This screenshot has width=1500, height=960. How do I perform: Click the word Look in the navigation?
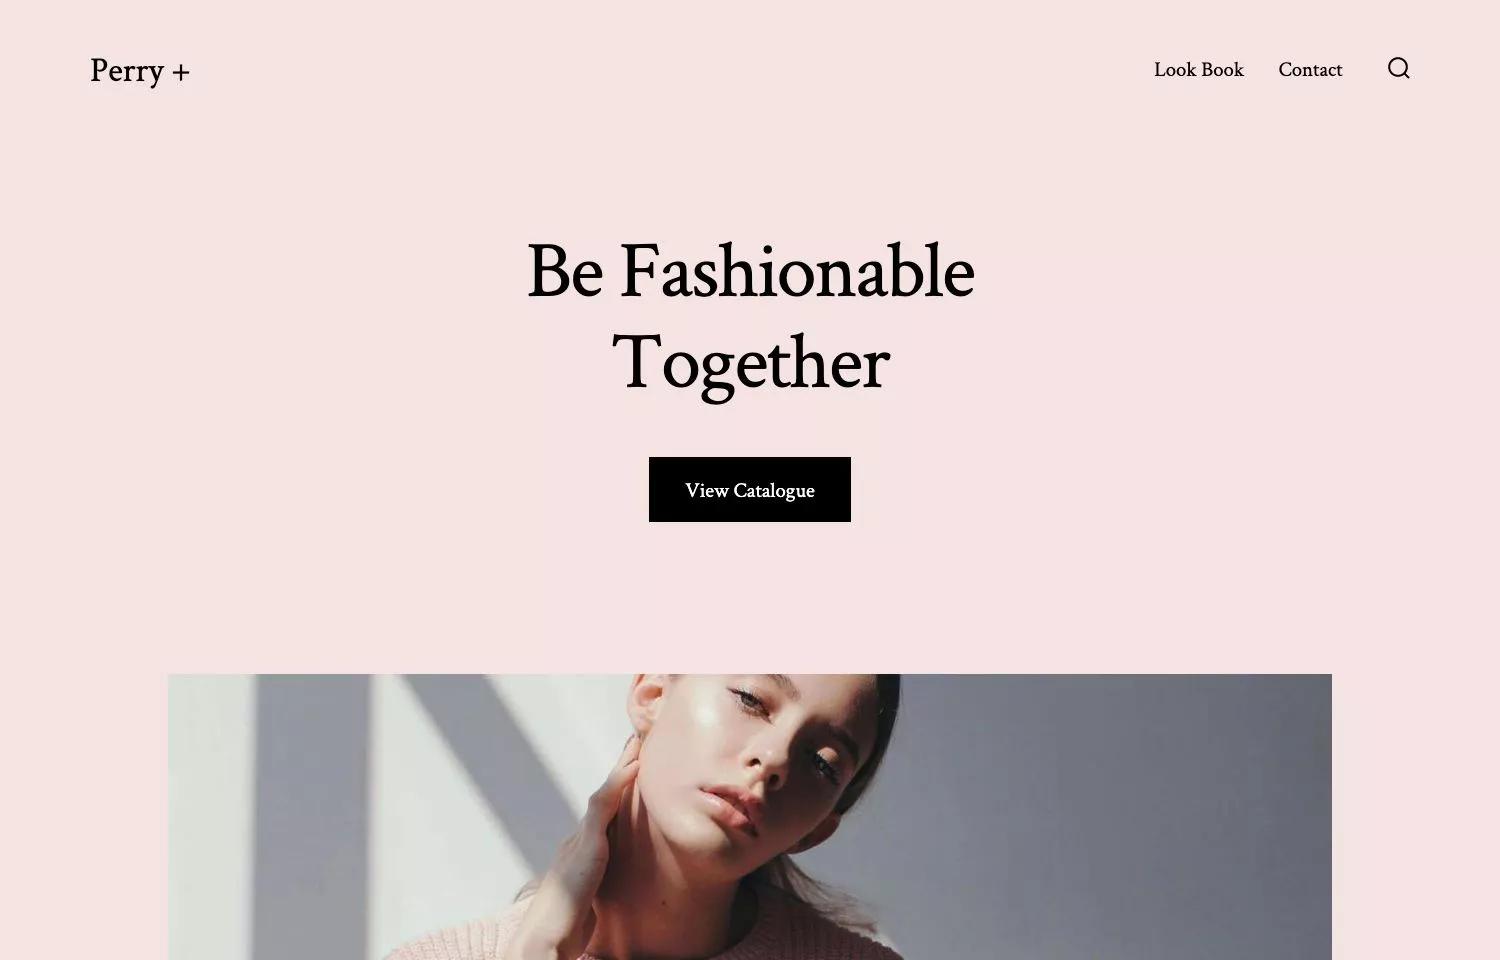coord(1175,69)
